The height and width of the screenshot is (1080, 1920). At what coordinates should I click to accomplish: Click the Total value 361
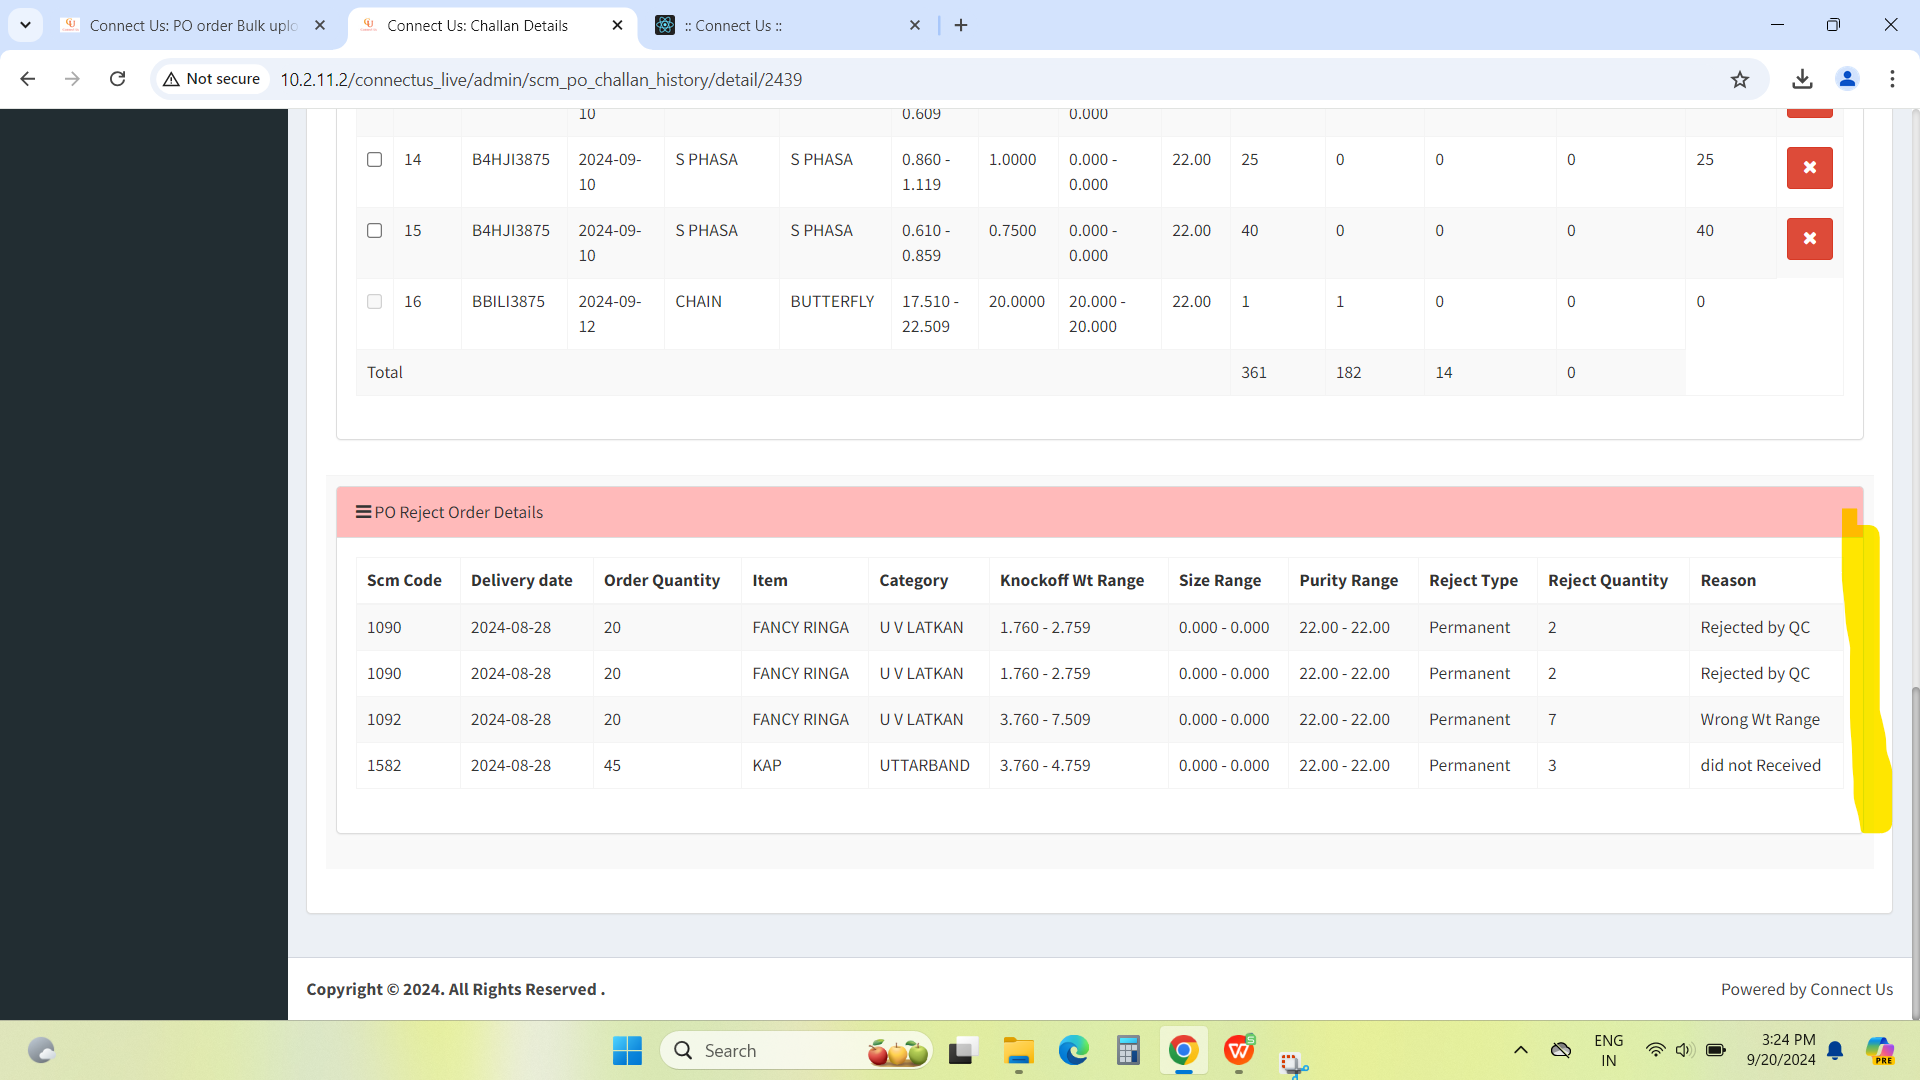[1254, 372]
